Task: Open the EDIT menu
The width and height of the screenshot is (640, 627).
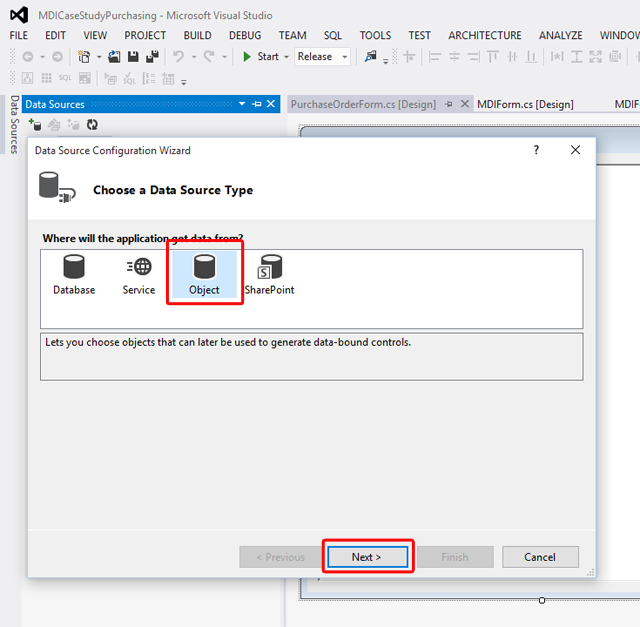Action: point(56,36)
